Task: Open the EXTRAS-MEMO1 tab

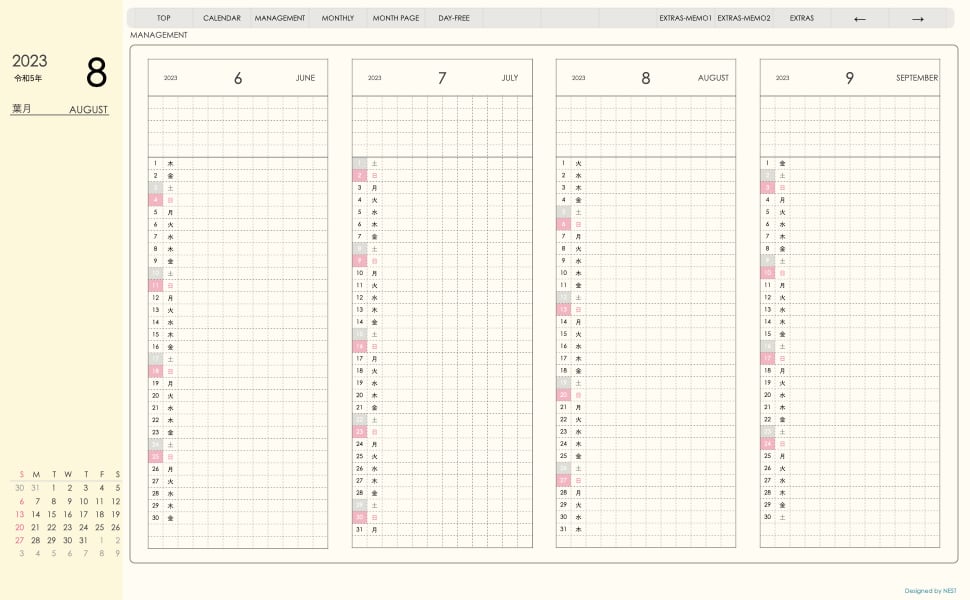Action: click(685, 18)
